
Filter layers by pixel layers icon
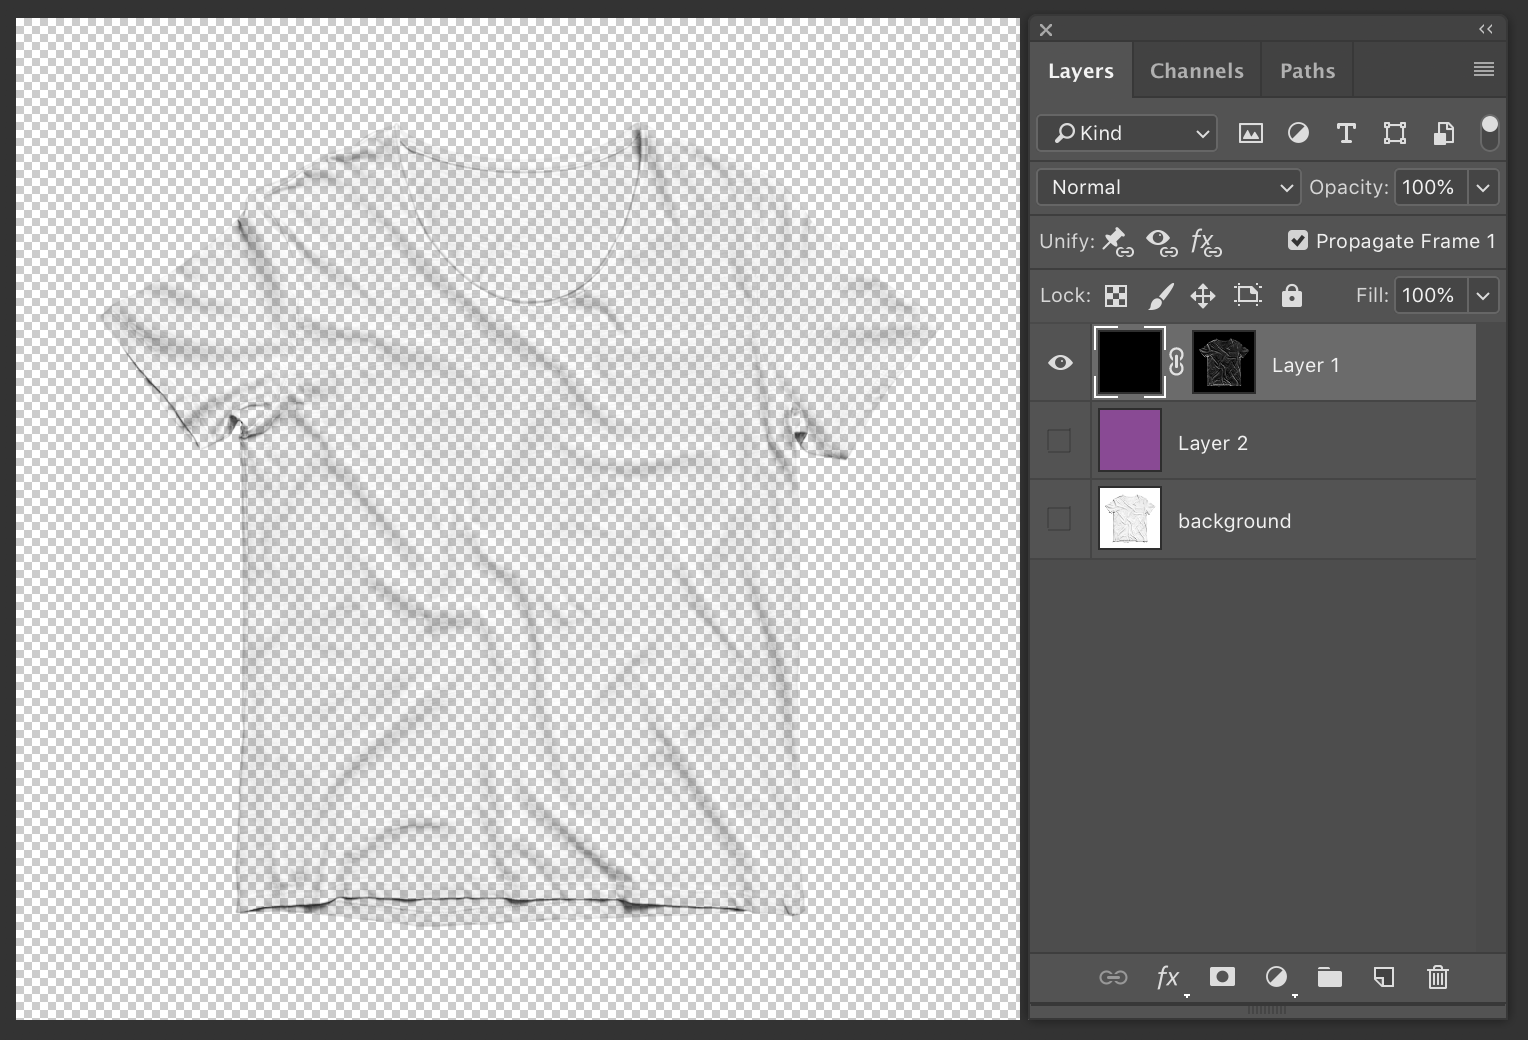[1249, 133]
